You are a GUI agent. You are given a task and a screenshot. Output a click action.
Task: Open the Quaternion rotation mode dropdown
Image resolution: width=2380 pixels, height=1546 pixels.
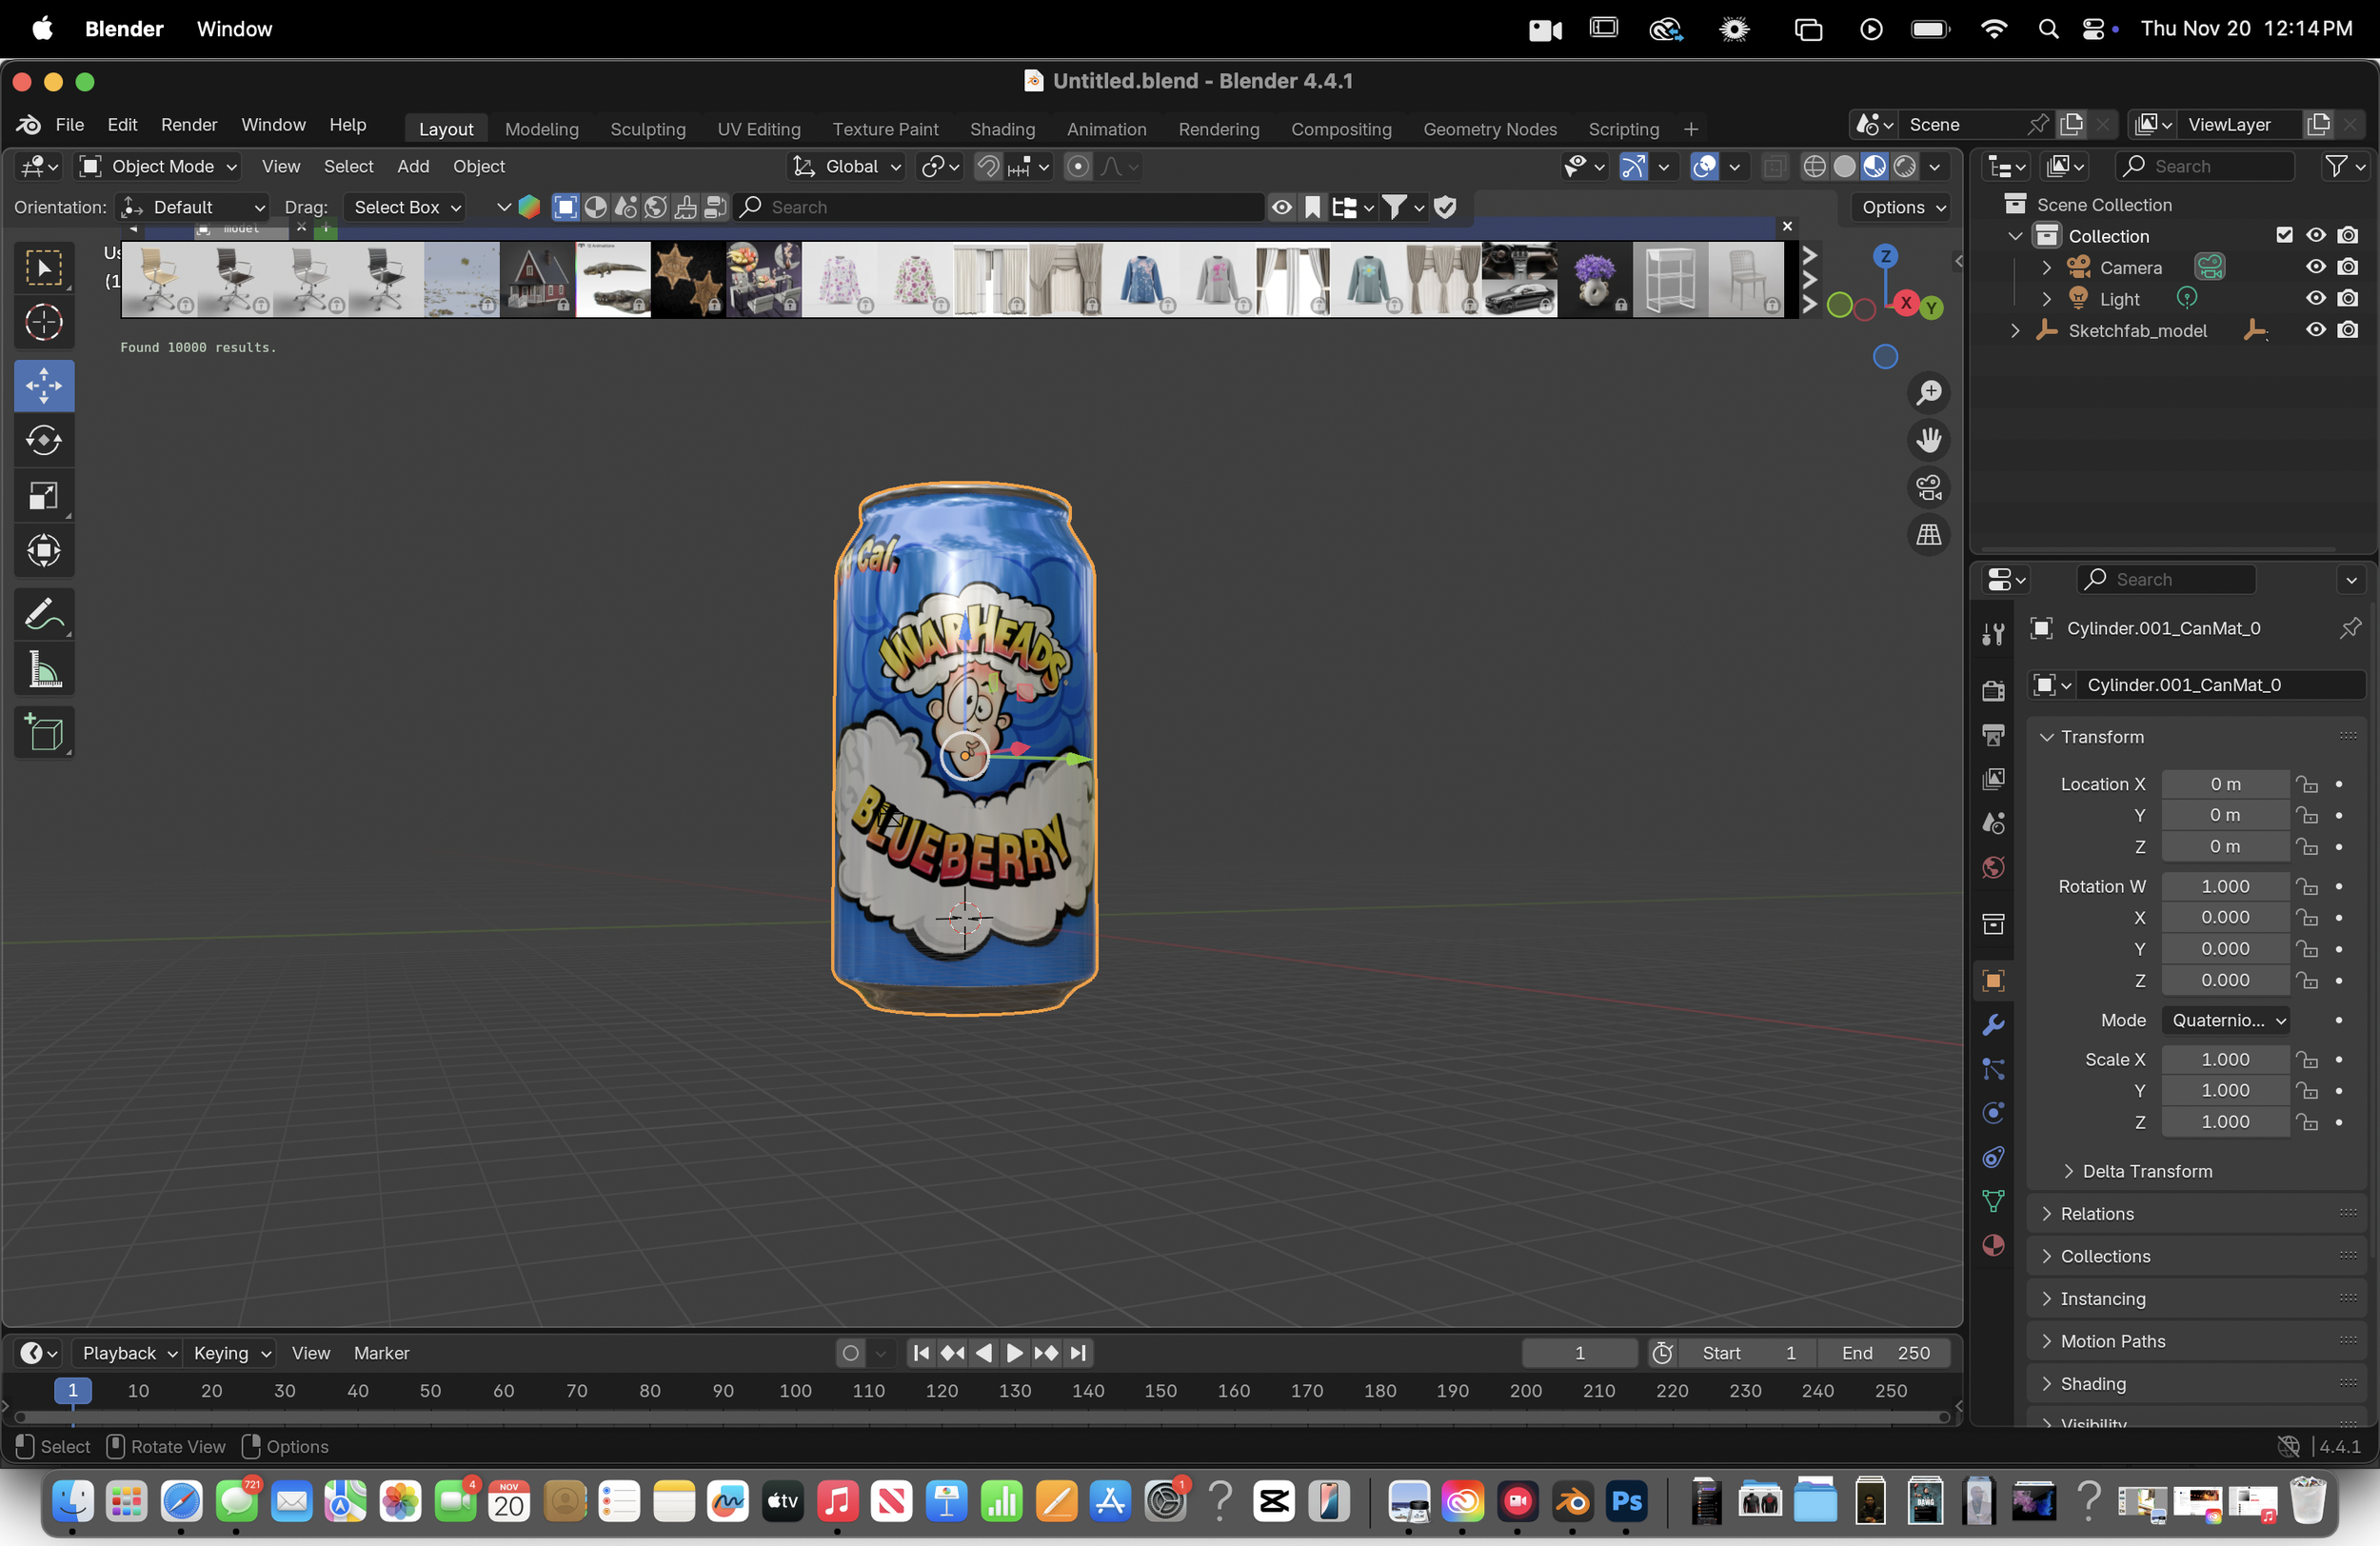tap(2225, 1020)
